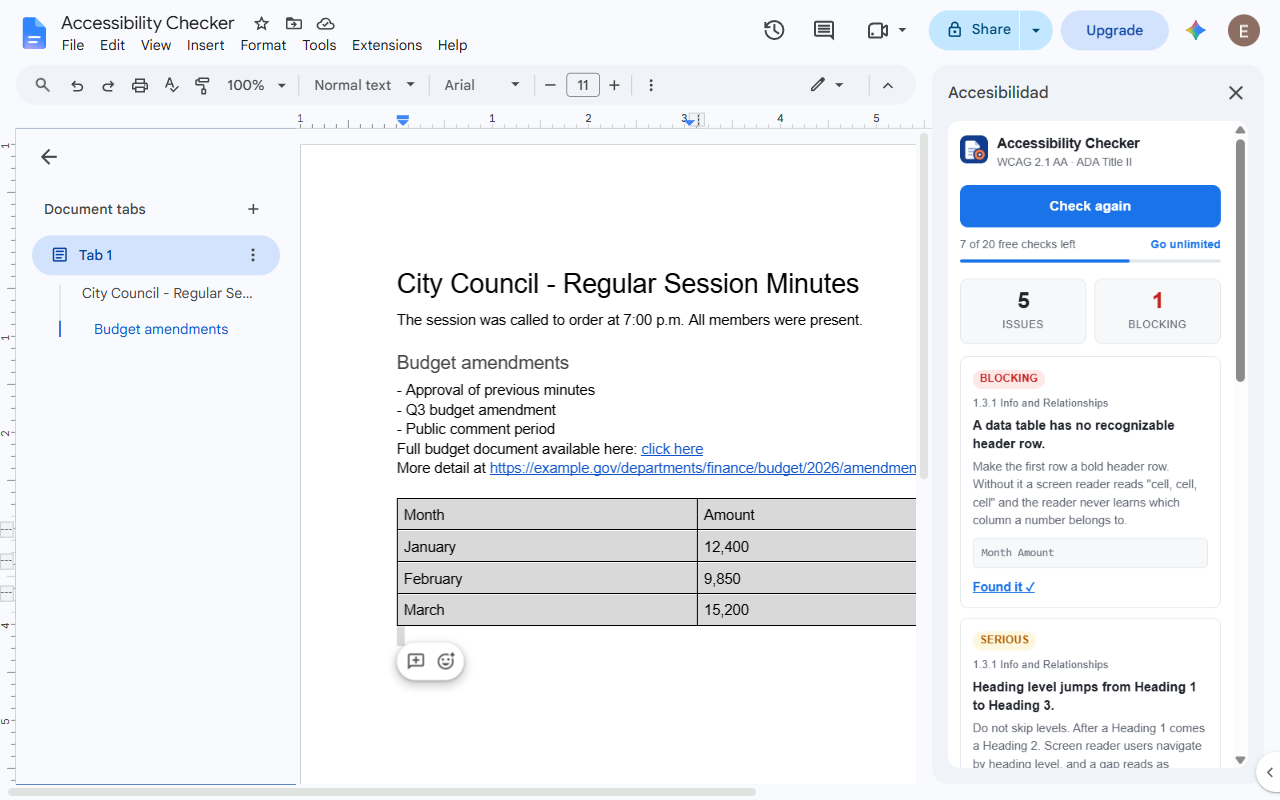Open the Insert menu

pyautogui.click(x=206, y=45)
